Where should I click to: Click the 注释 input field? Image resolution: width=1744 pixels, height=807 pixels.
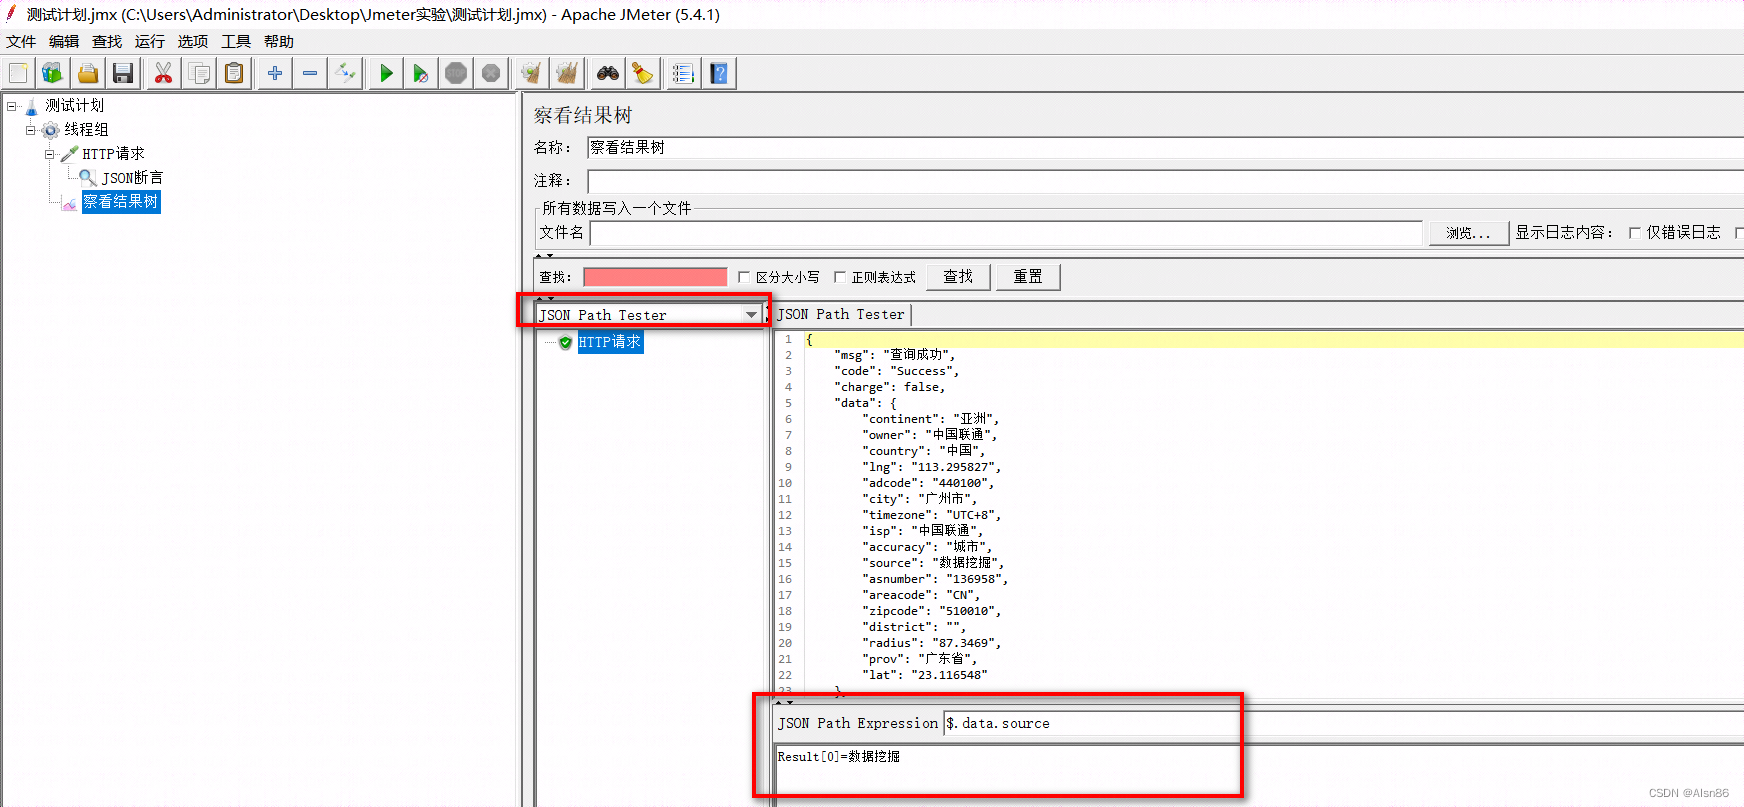pos(1165,181)
